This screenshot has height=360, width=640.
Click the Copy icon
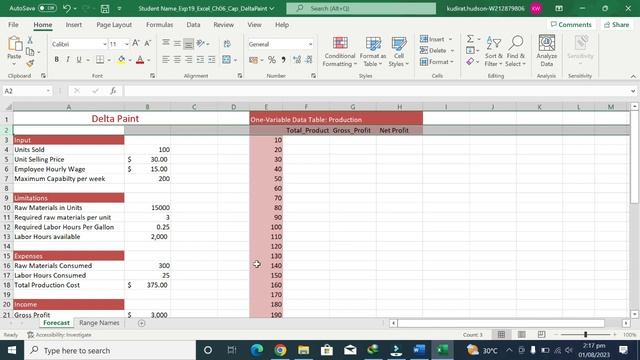30,52
